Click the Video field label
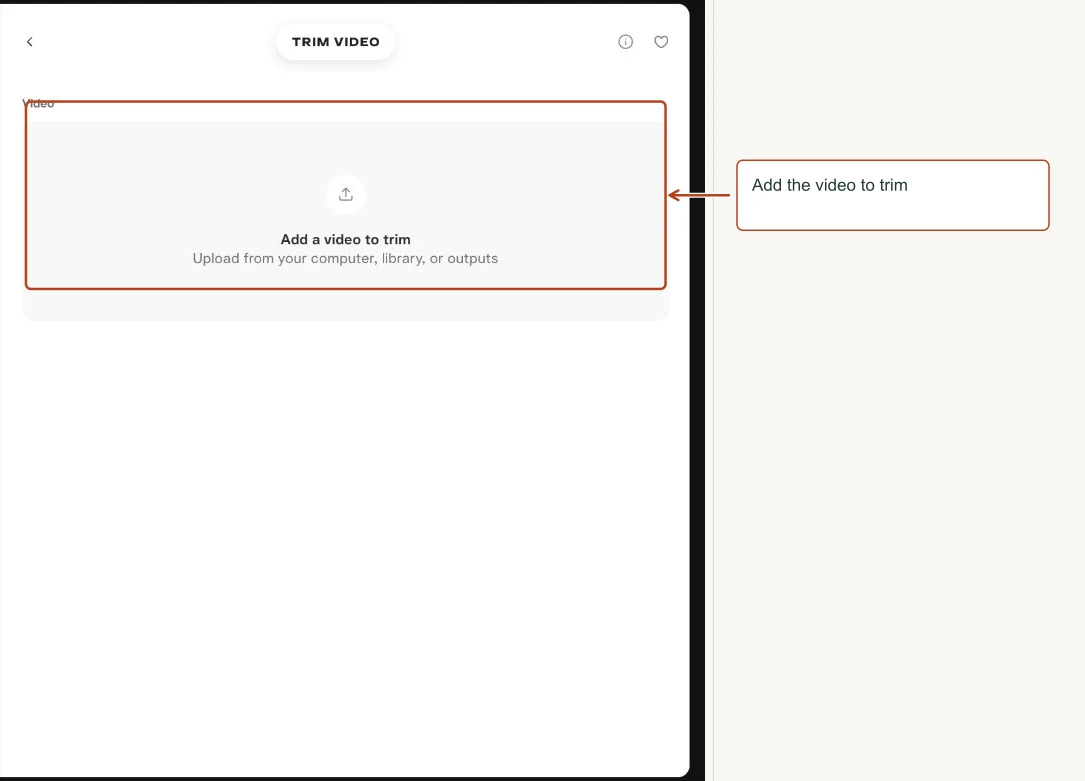This screenshot has width=1085, height=781. [x=38, y=103]
